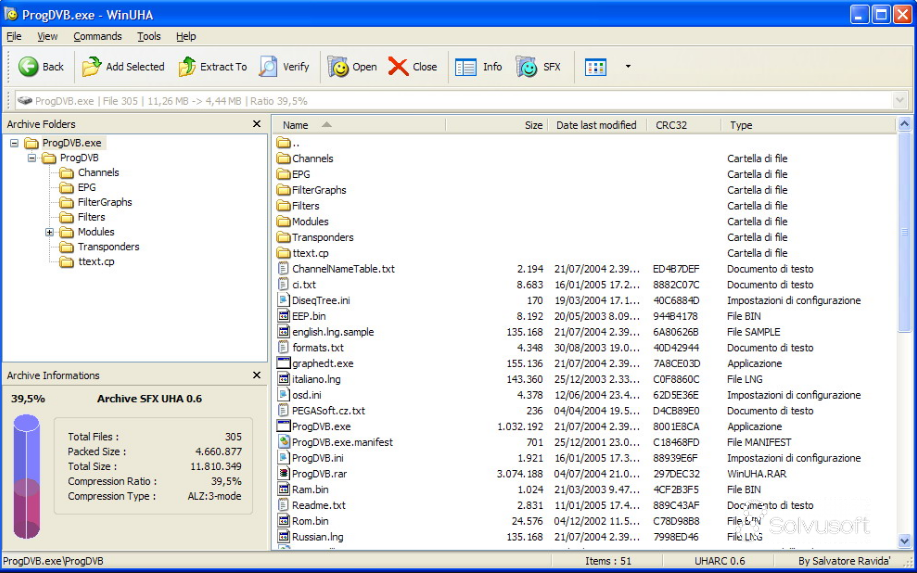Verify the archive with Verify button
The image size is (917, 573).
pyautogui.click(x=284, y=67)
